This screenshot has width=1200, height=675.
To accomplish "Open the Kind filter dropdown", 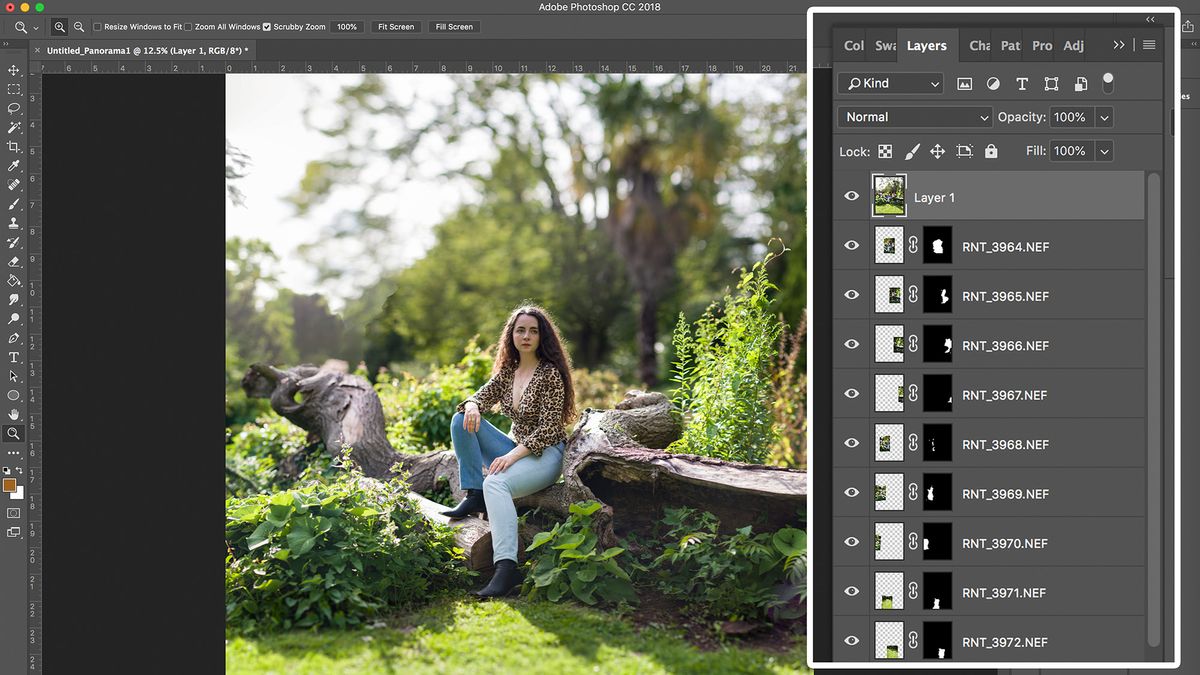I will pyautogui.click(x=890, y=84).
